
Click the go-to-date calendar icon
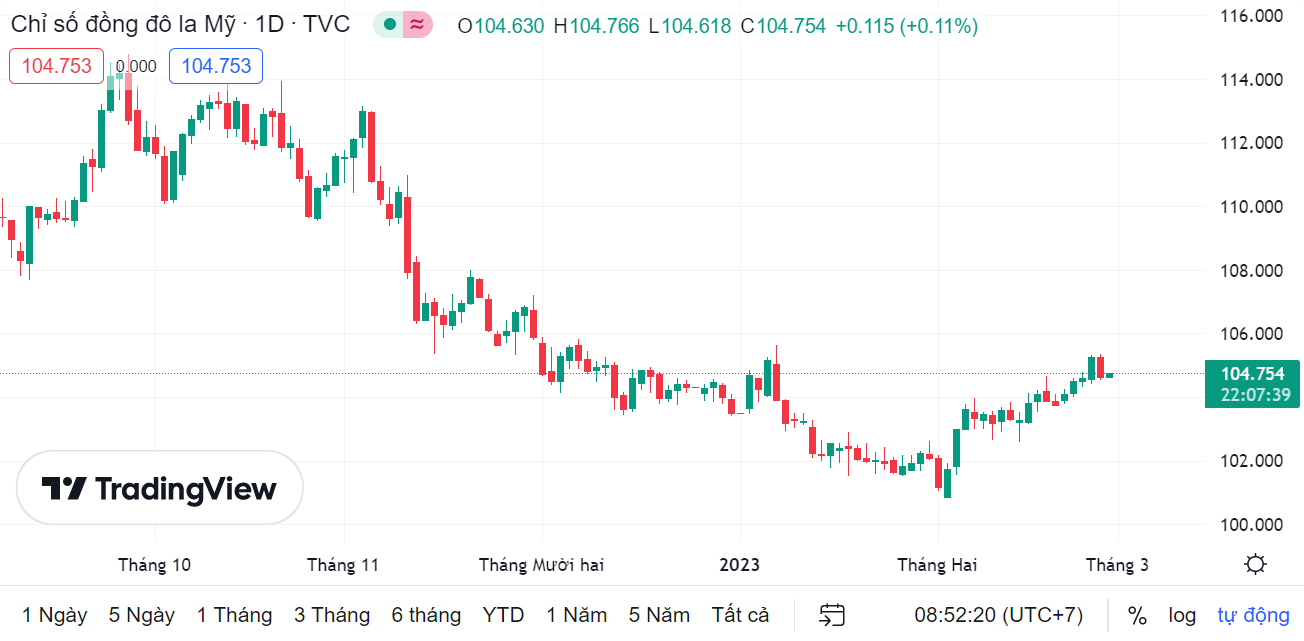point(832,614)
